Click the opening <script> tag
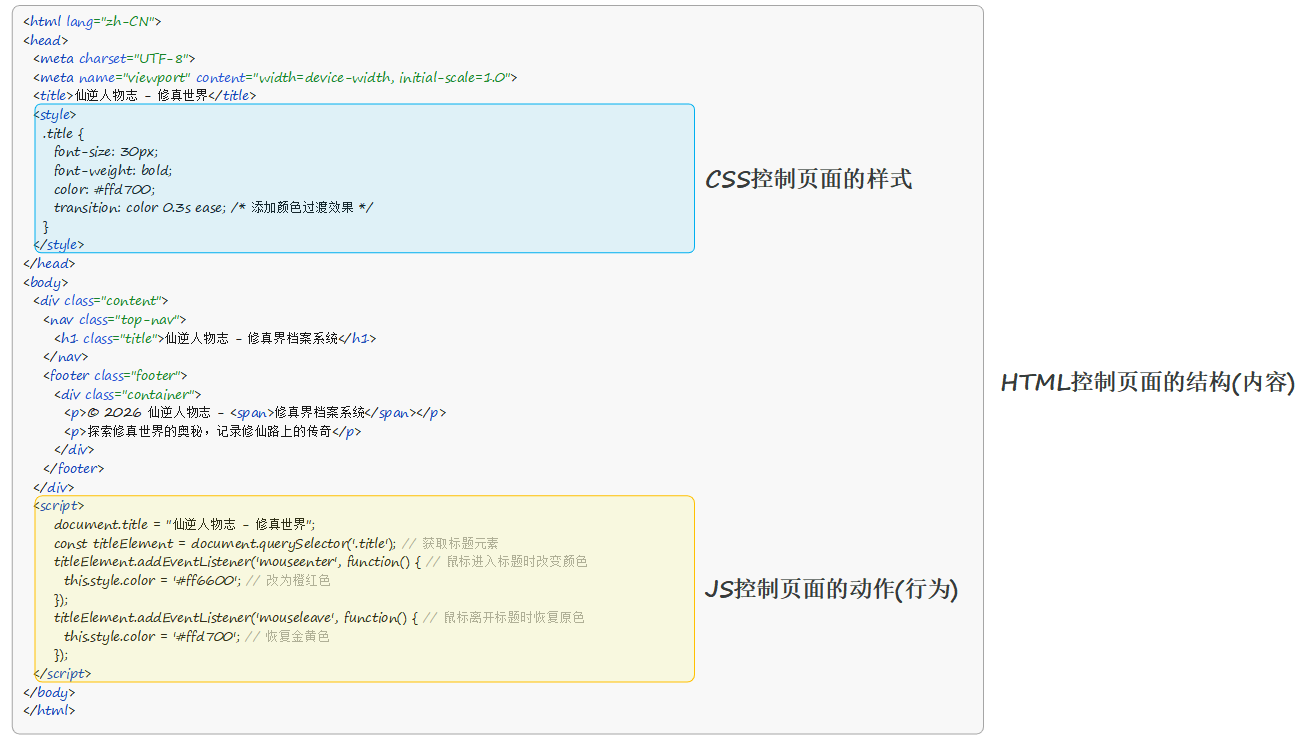Viewport: 1306px width, 736px height. click(60, 506)
